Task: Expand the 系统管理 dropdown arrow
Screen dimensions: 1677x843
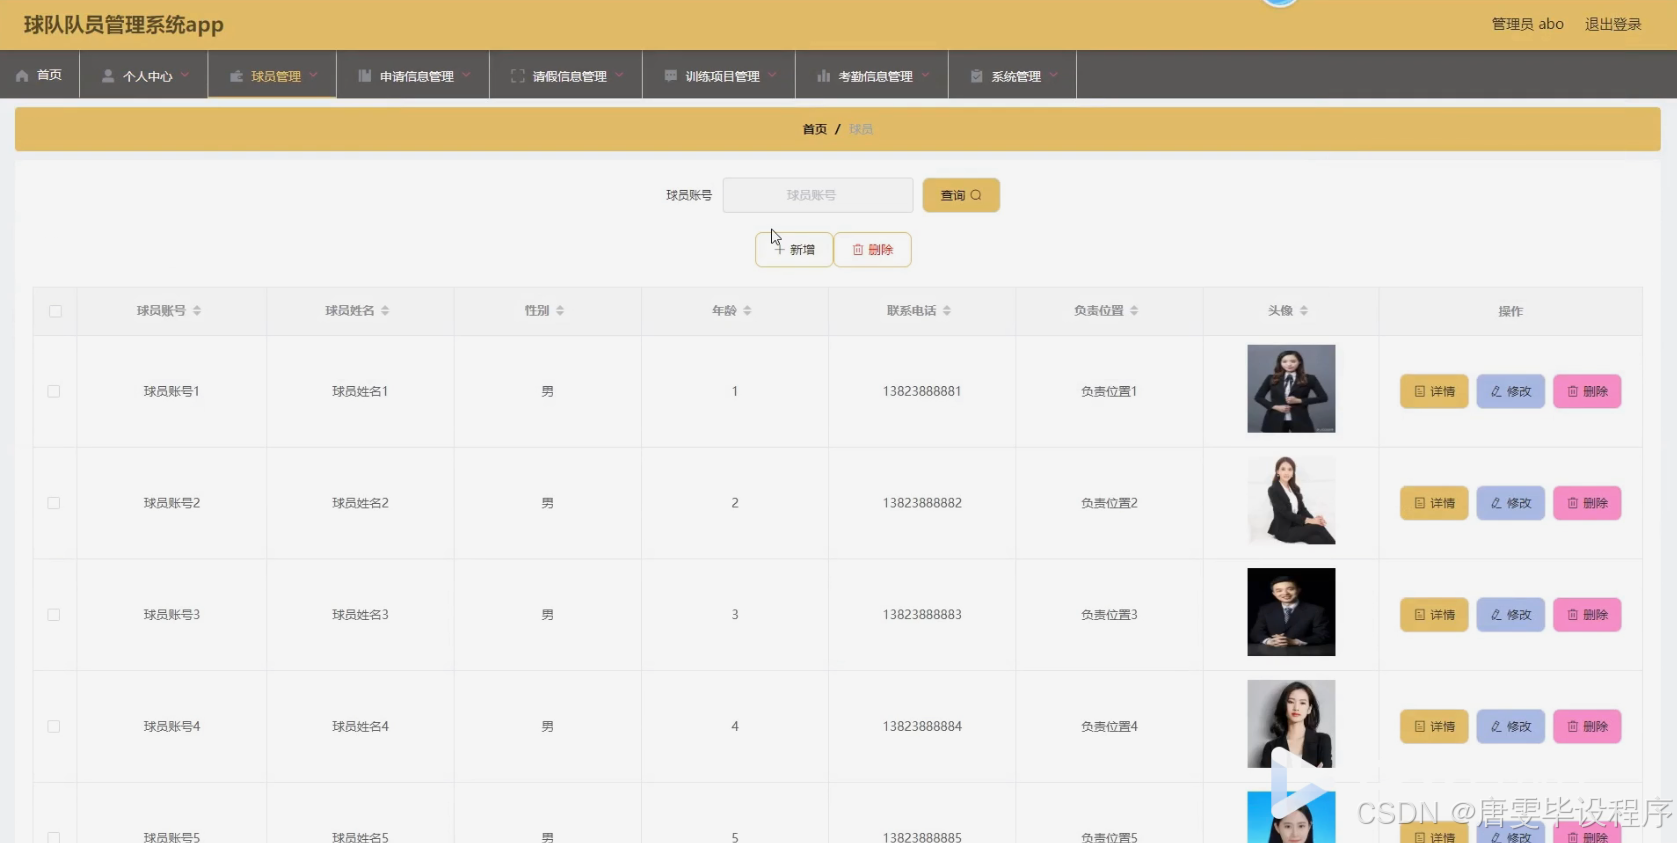Action: pyautogui.click(x=1054, y=75)
